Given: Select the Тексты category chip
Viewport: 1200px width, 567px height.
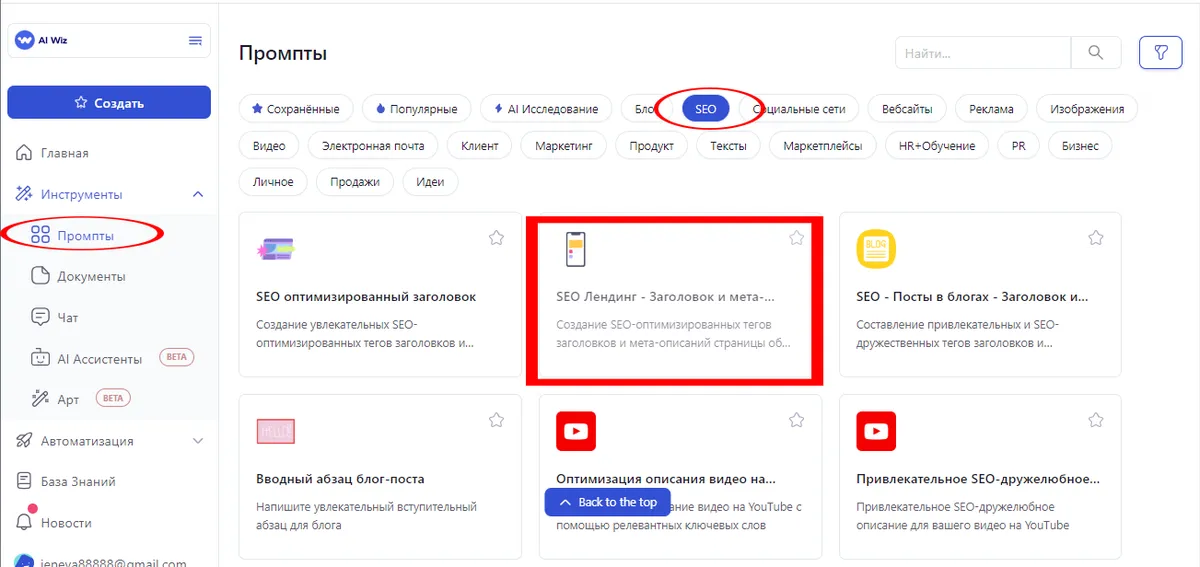Looking at the screenshot, I should [x=728, y=146].
